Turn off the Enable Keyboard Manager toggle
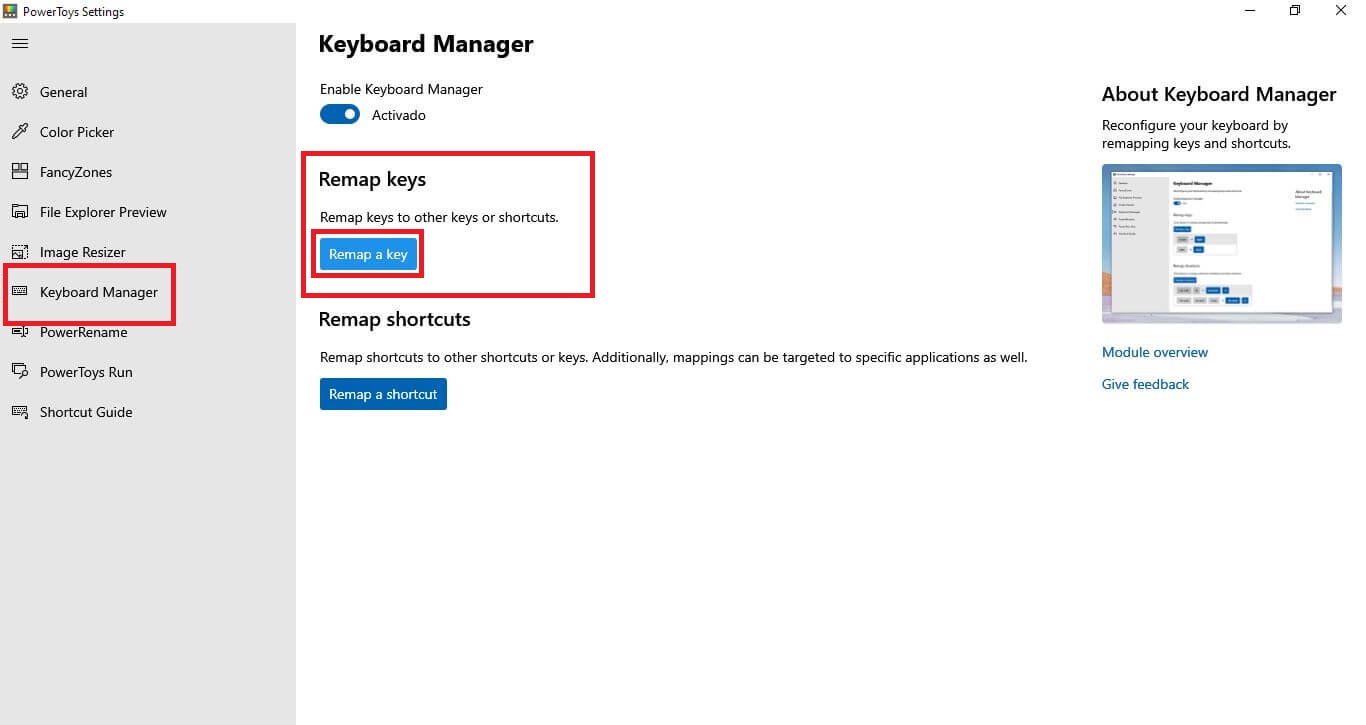This screenshot has height=725, width=1366. [x=340, y=115]
